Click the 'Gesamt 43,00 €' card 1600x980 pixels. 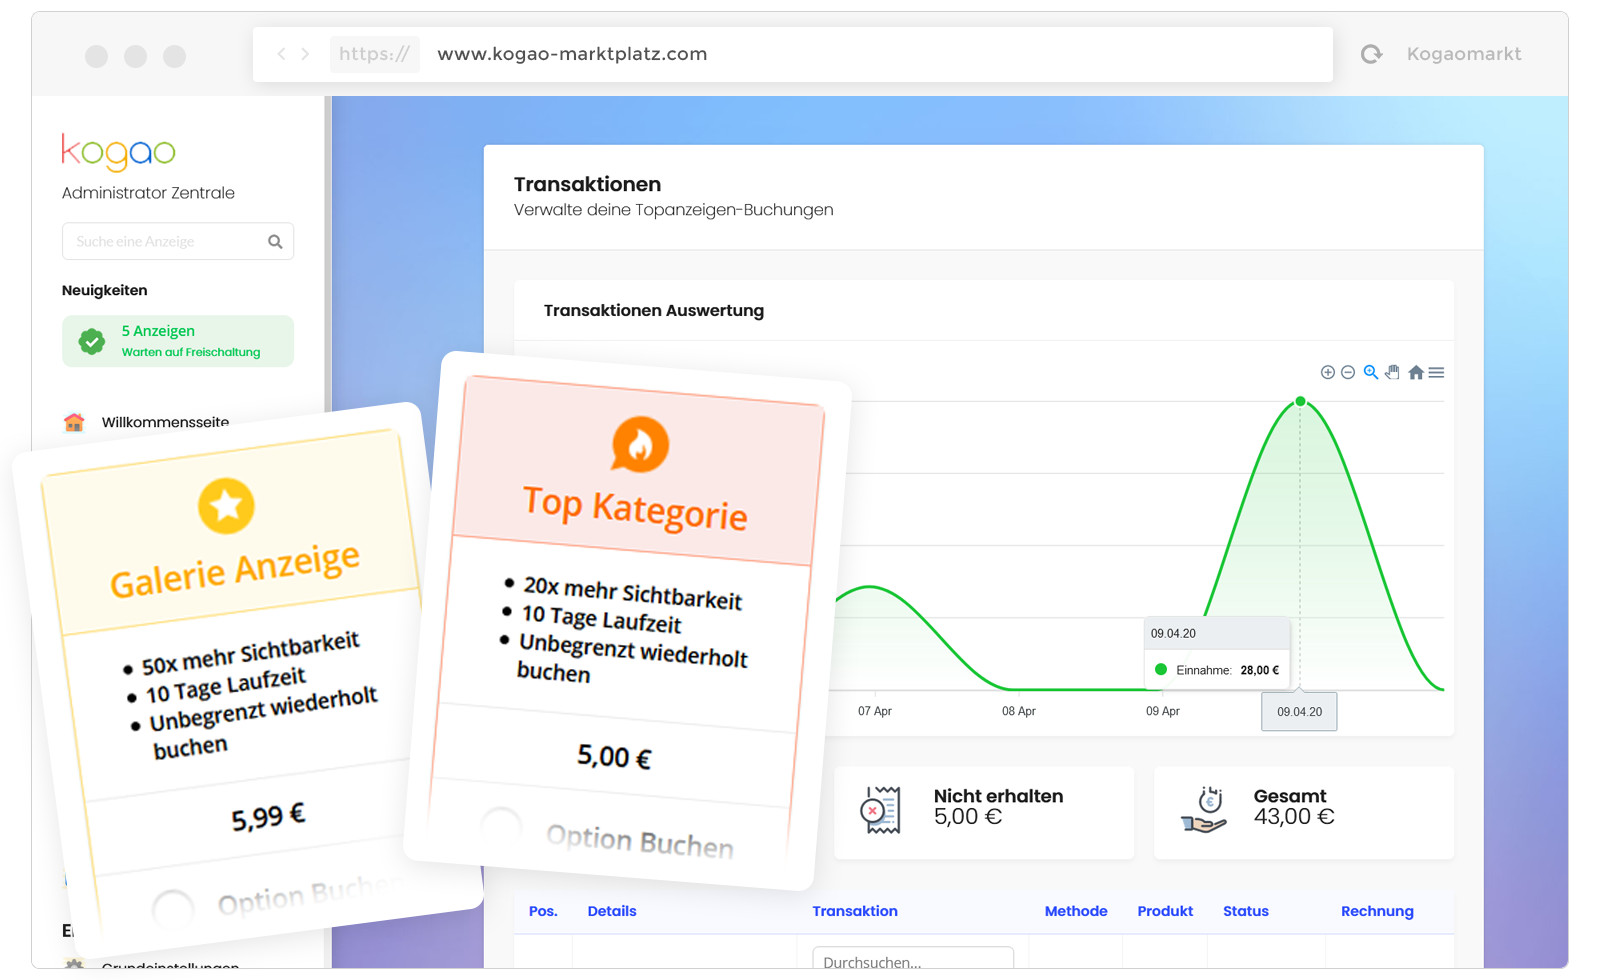[x=1304, y=812]
